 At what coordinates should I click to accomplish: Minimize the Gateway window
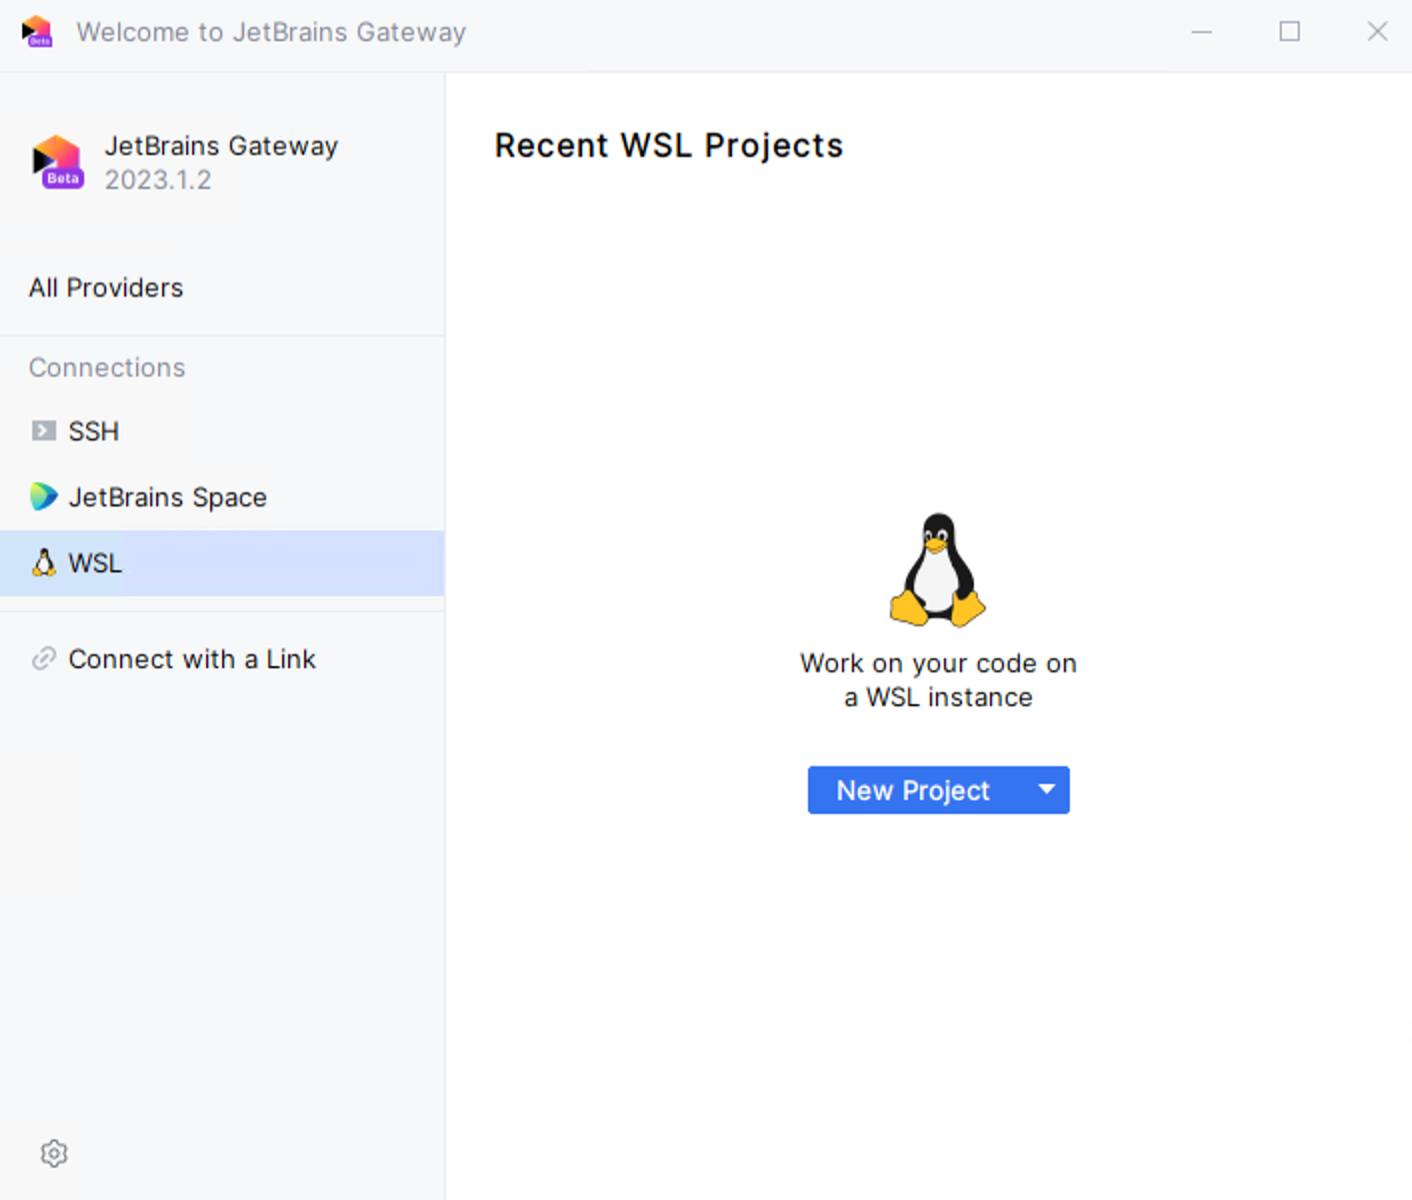click(x=1202, y=32)
